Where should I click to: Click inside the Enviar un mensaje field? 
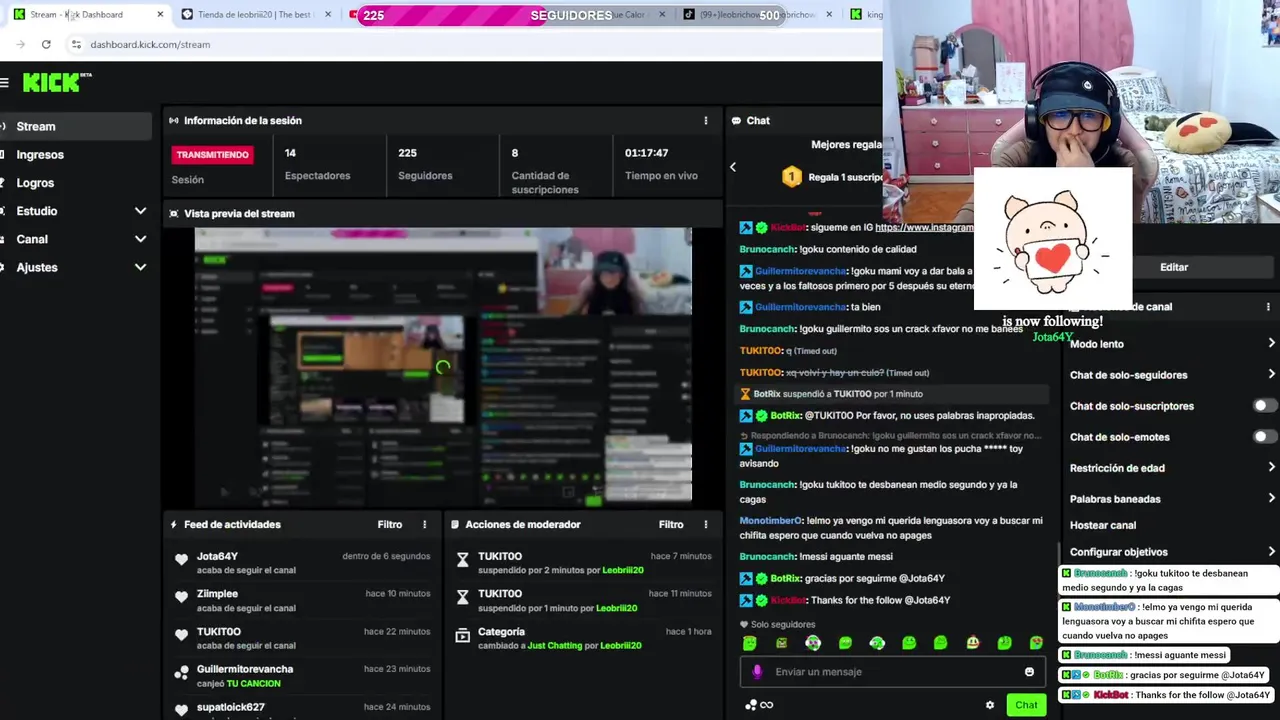[x=892, y=672]
